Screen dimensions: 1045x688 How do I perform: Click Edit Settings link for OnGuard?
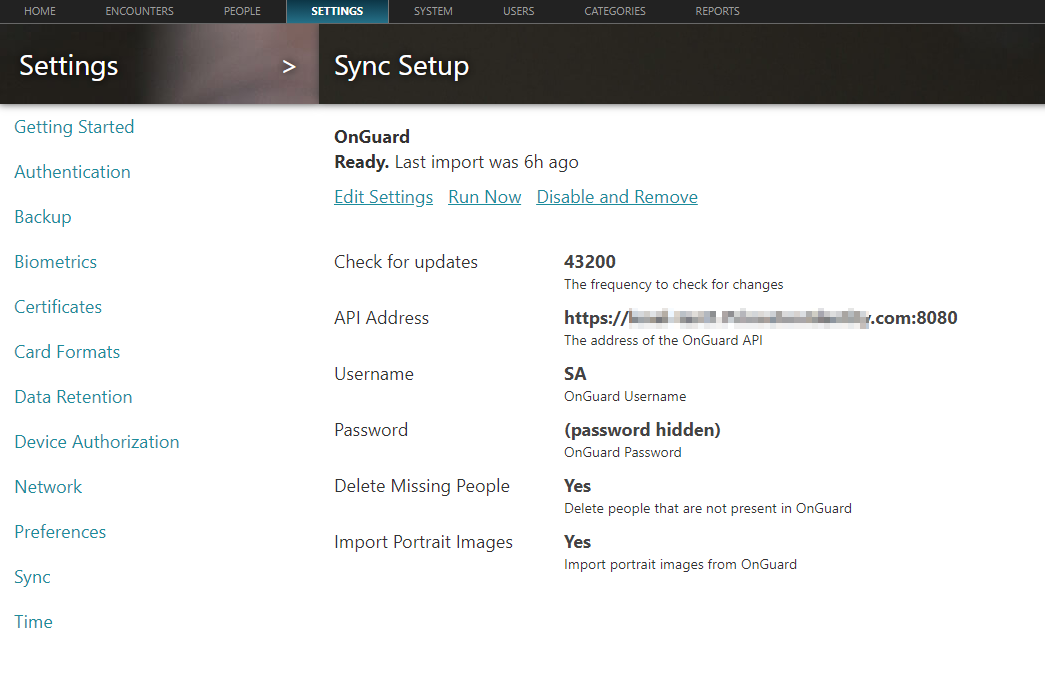(x=383, y=197)
